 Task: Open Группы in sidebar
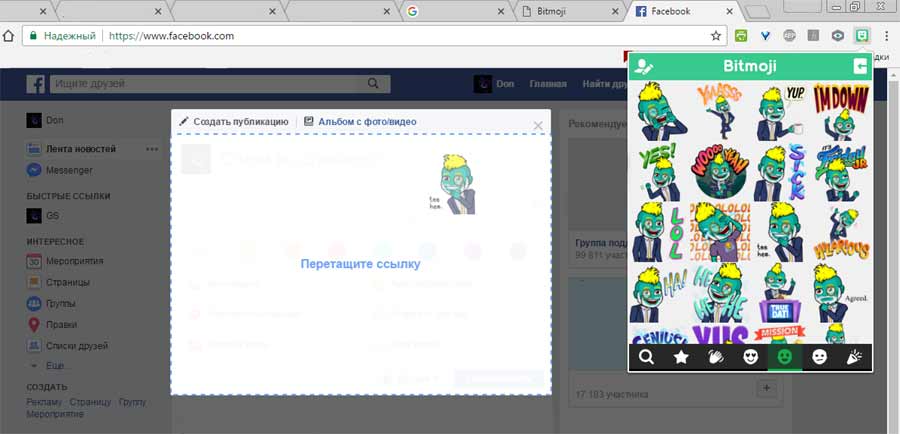[x=51, y=303]
